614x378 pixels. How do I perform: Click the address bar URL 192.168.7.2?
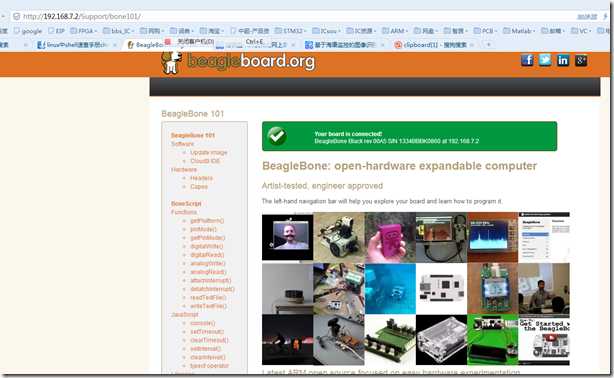click(x=81, y=16)
